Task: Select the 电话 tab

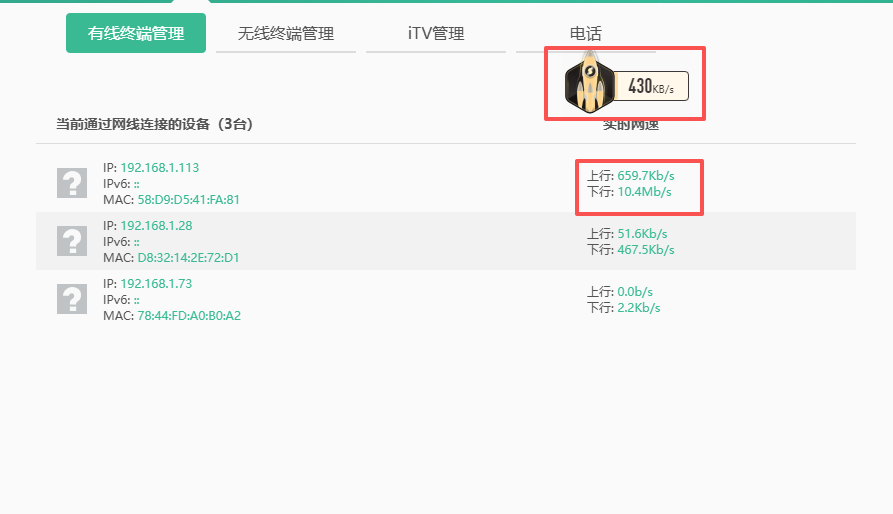Action: tap(586, 33)
